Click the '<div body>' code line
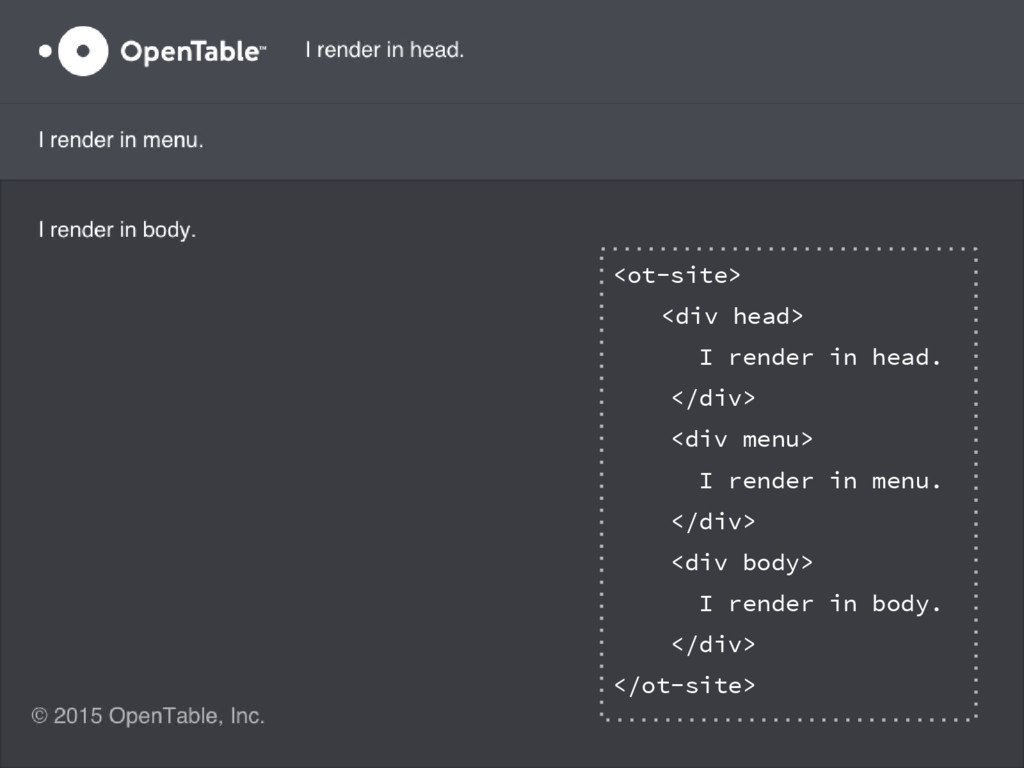This screenshot has height=768, width=1024. [742, 563]
